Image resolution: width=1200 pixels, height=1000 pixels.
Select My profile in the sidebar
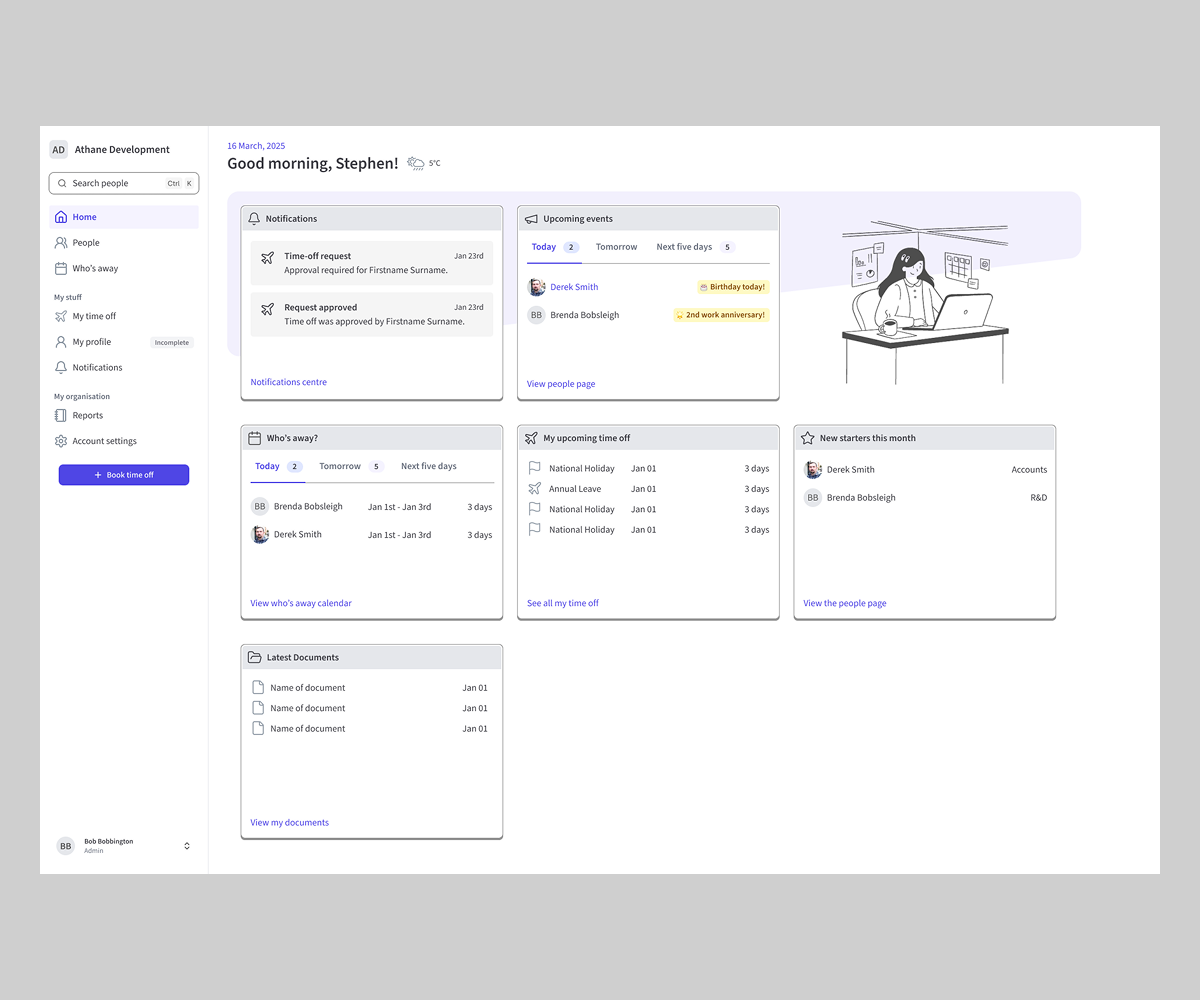tap(92, 342)
